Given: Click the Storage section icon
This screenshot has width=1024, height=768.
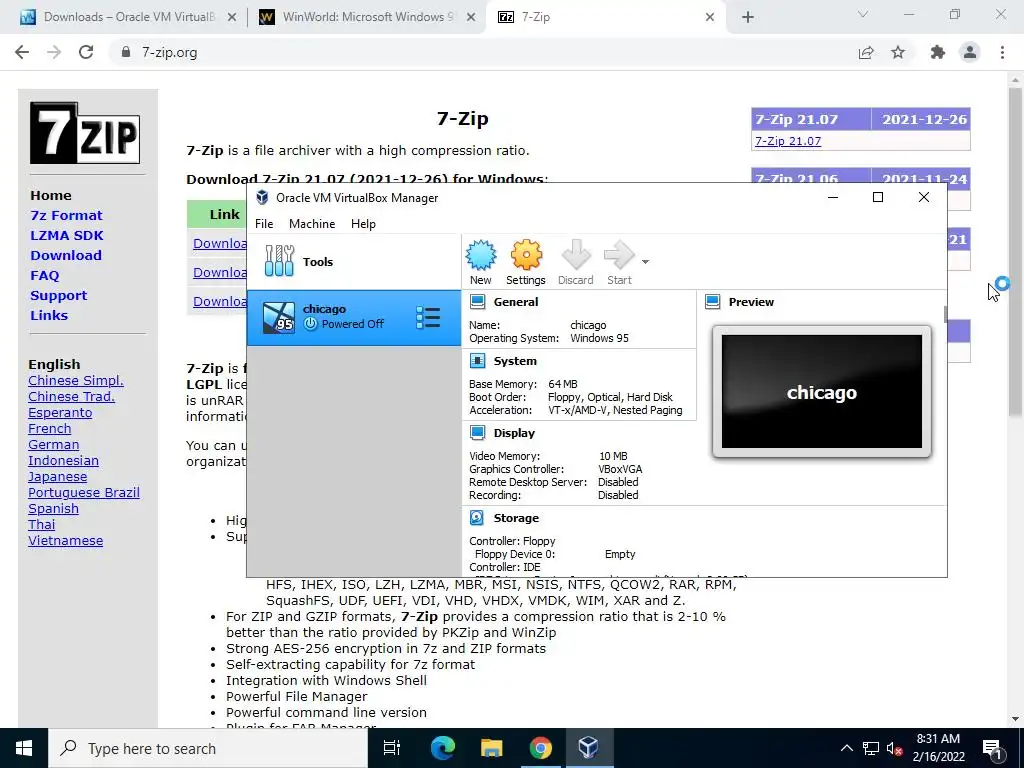Looking at the screenshot, I should coord(477,518).
